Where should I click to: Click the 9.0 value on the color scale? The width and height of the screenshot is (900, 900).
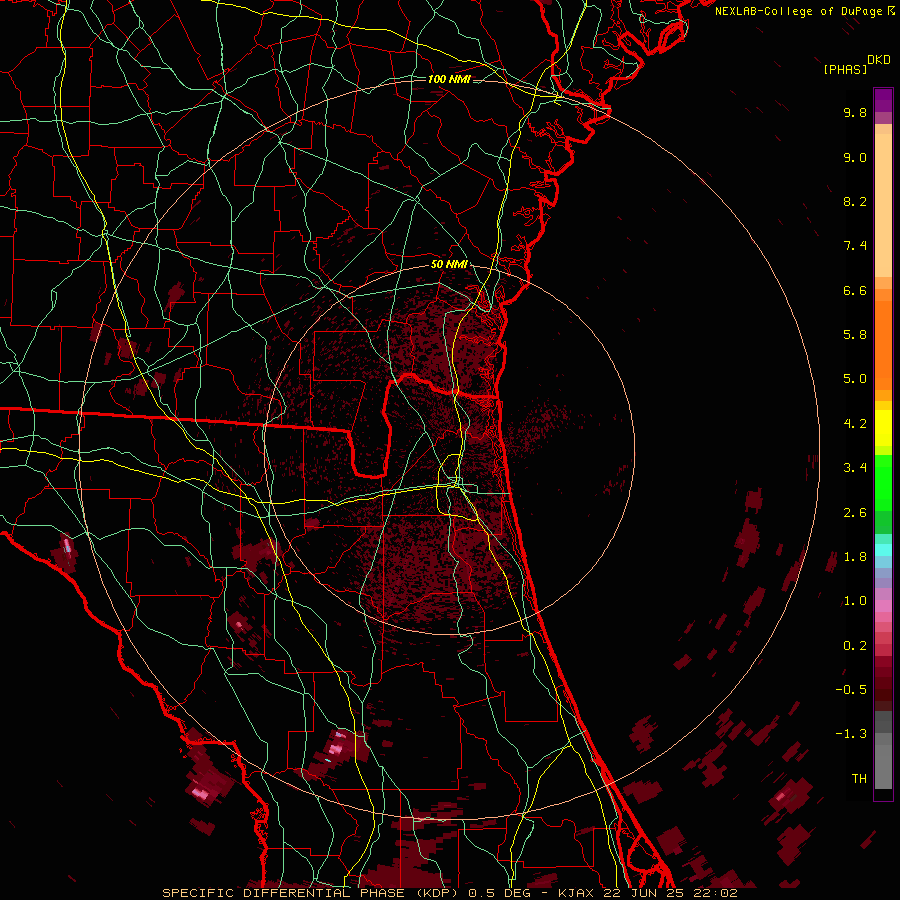pos(855,157)
